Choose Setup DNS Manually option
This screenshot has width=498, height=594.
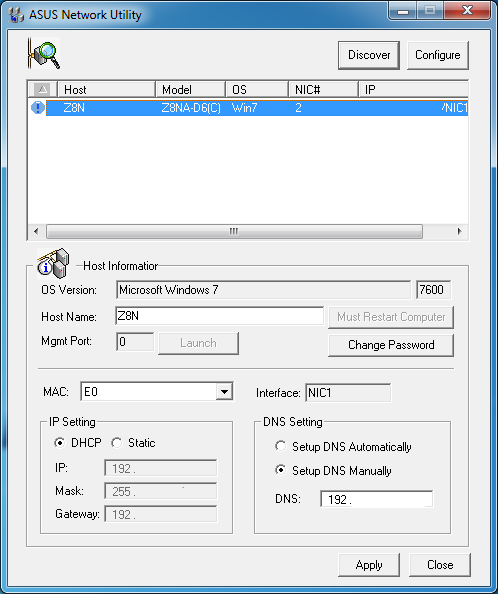281,470
